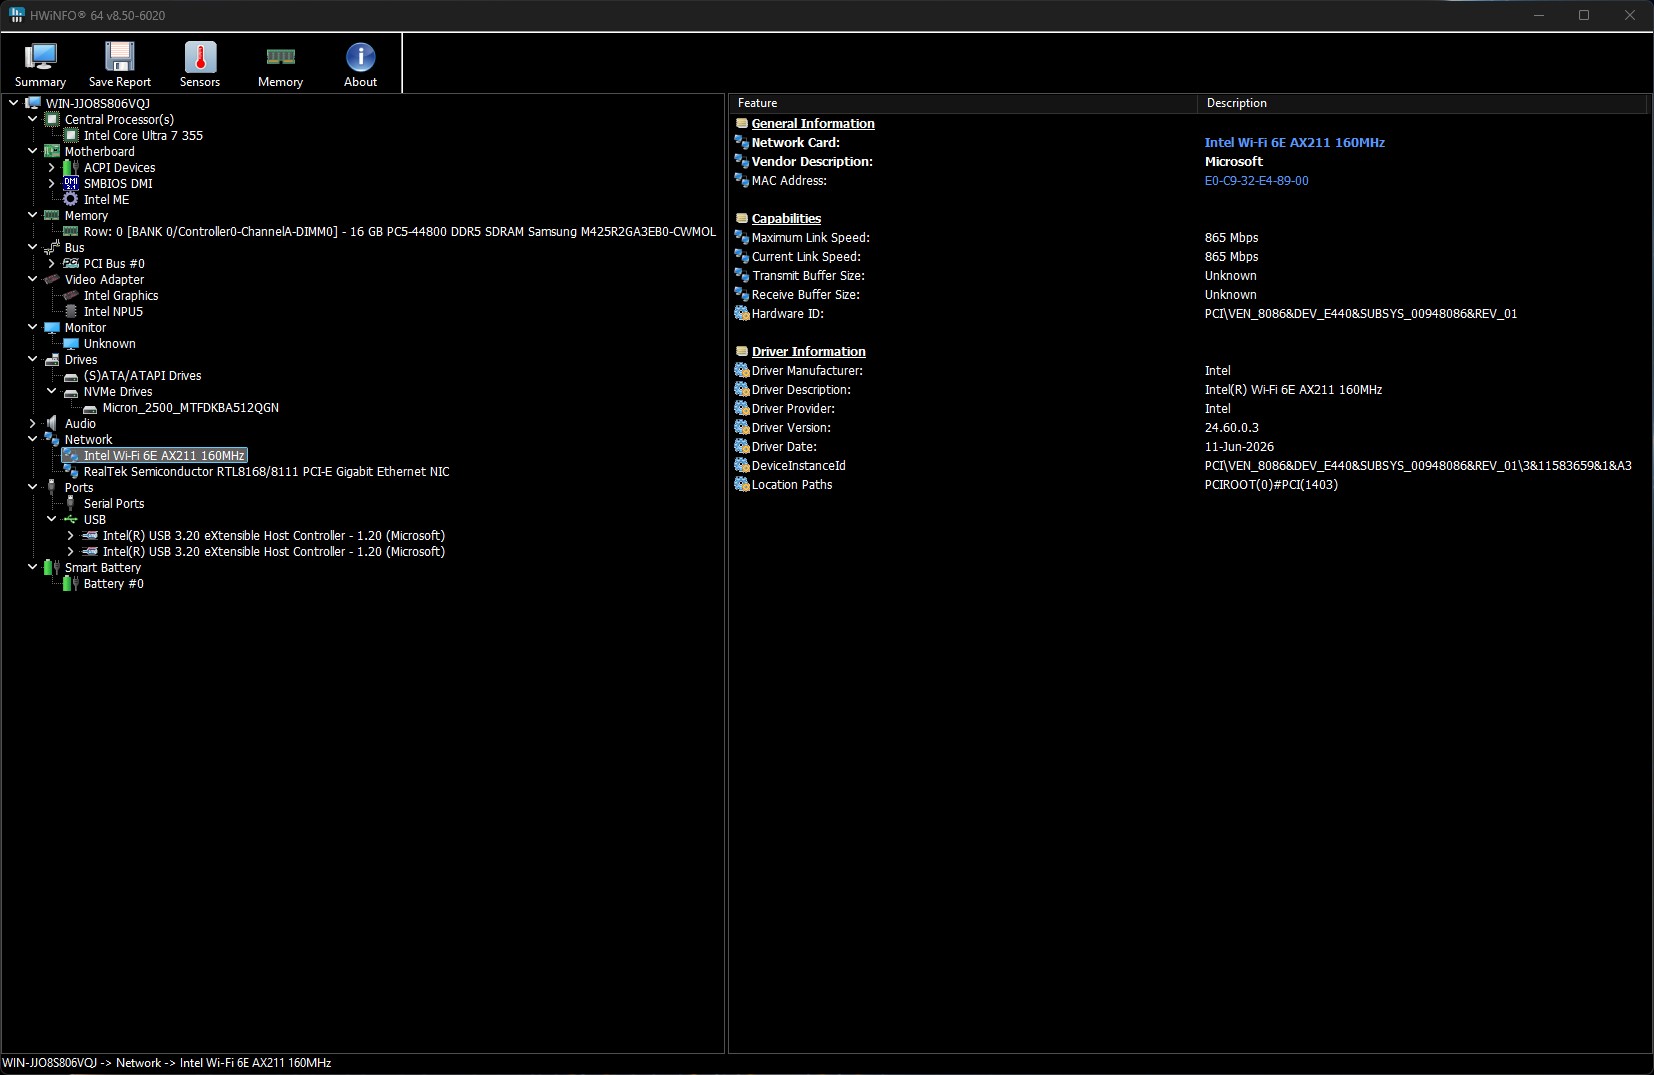1654x1075 pixels.
Task: Click the chip icon beside Central Processor(s)
Action: tap(52, 119)
